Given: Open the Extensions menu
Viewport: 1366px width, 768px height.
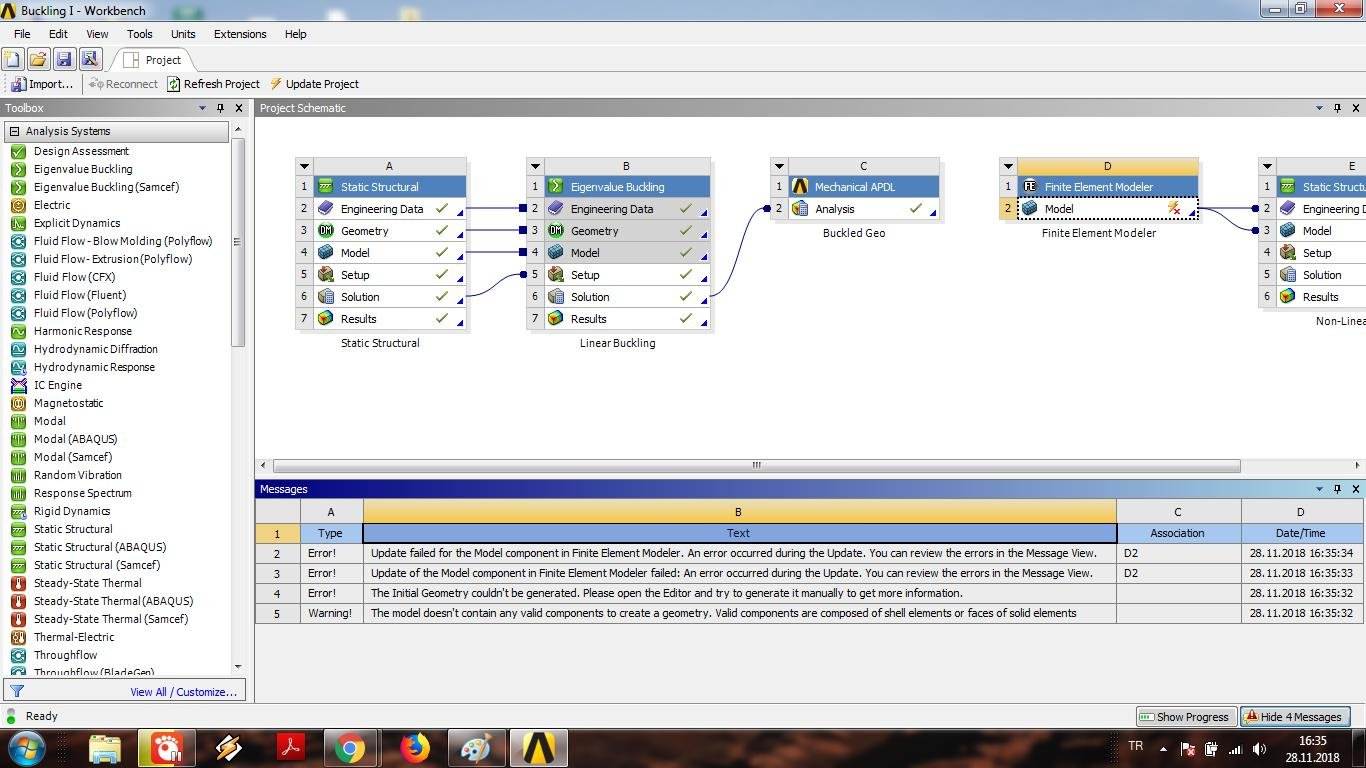Looking at the screenshot, I should pyautogui.click(x=240, y=34).
